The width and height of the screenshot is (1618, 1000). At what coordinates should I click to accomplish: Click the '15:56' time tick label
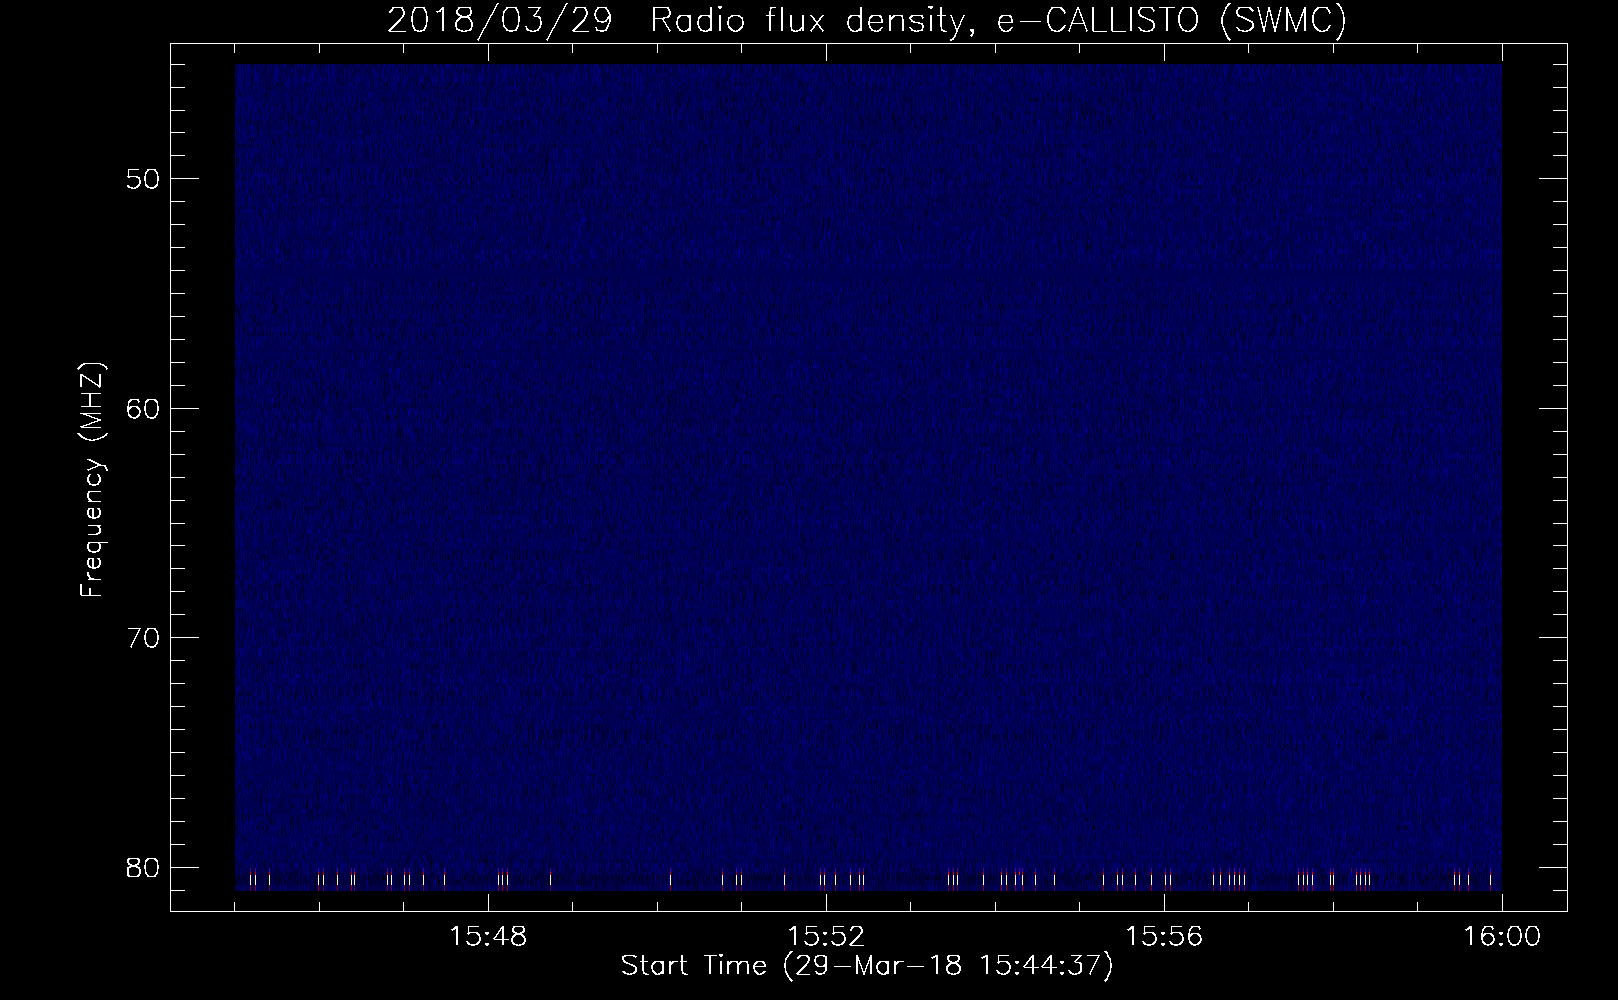click(x=1164, y=937)
